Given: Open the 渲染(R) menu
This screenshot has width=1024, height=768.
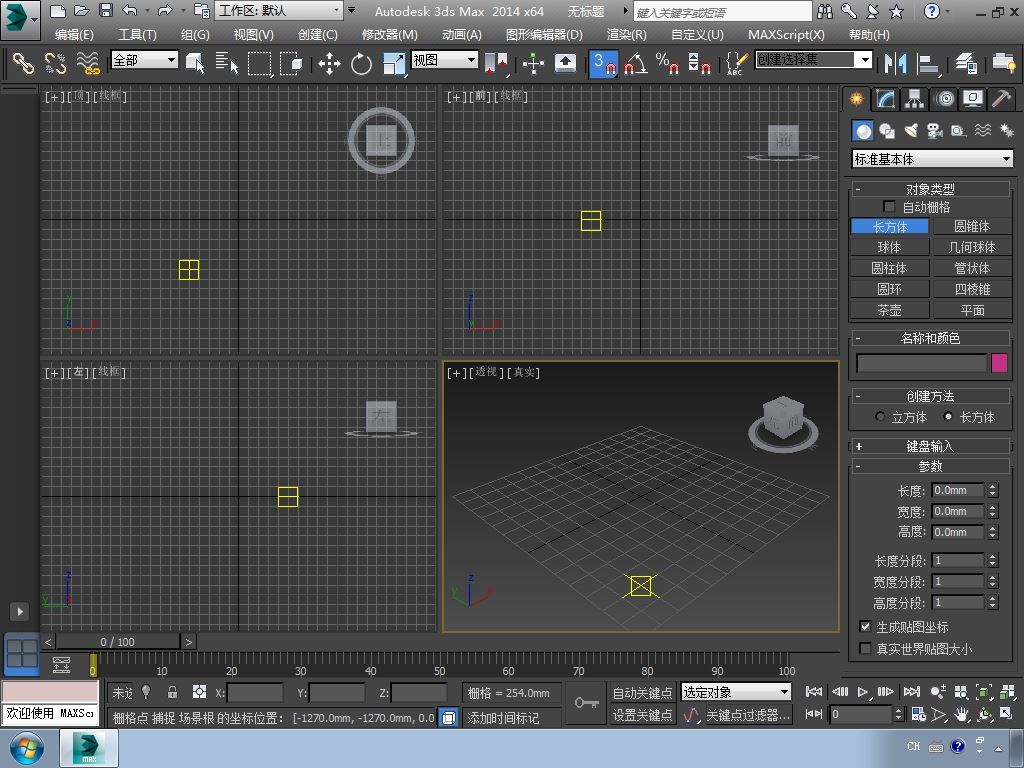Looking at the screenshot, I should [x=626, y=34].
